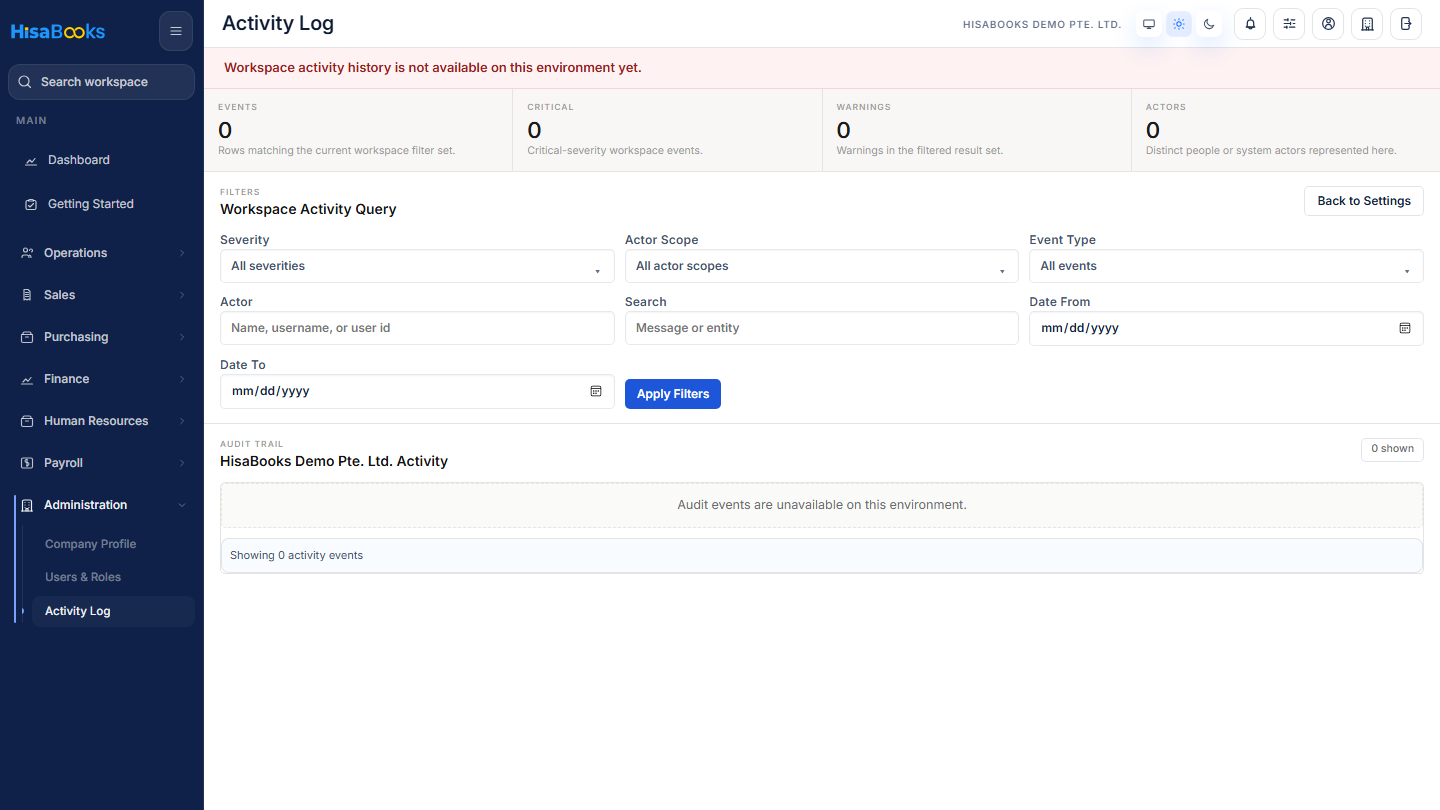Click the '0 shown' badge

click(x=1392, y=449)
